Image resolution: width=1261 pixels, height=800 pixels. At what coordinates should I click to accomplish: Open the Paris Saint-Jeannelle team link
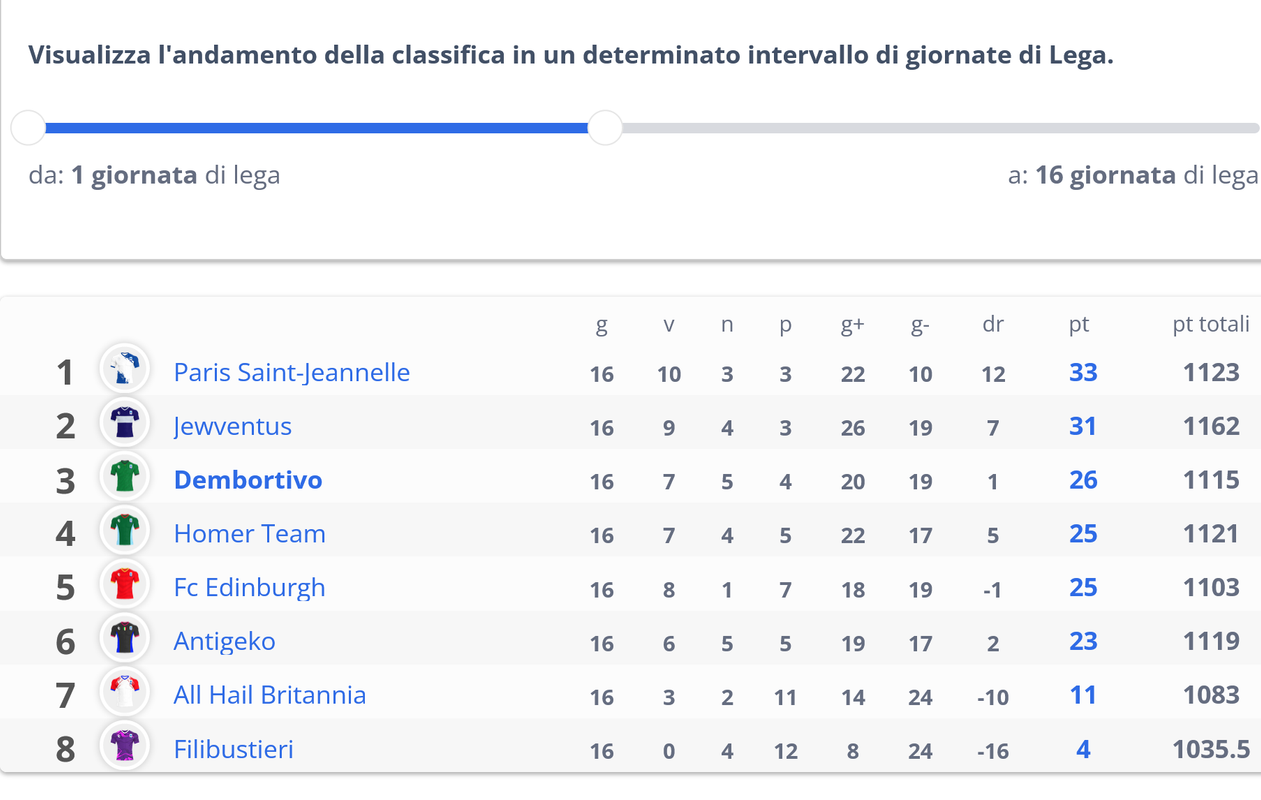[x=291, y=373]
